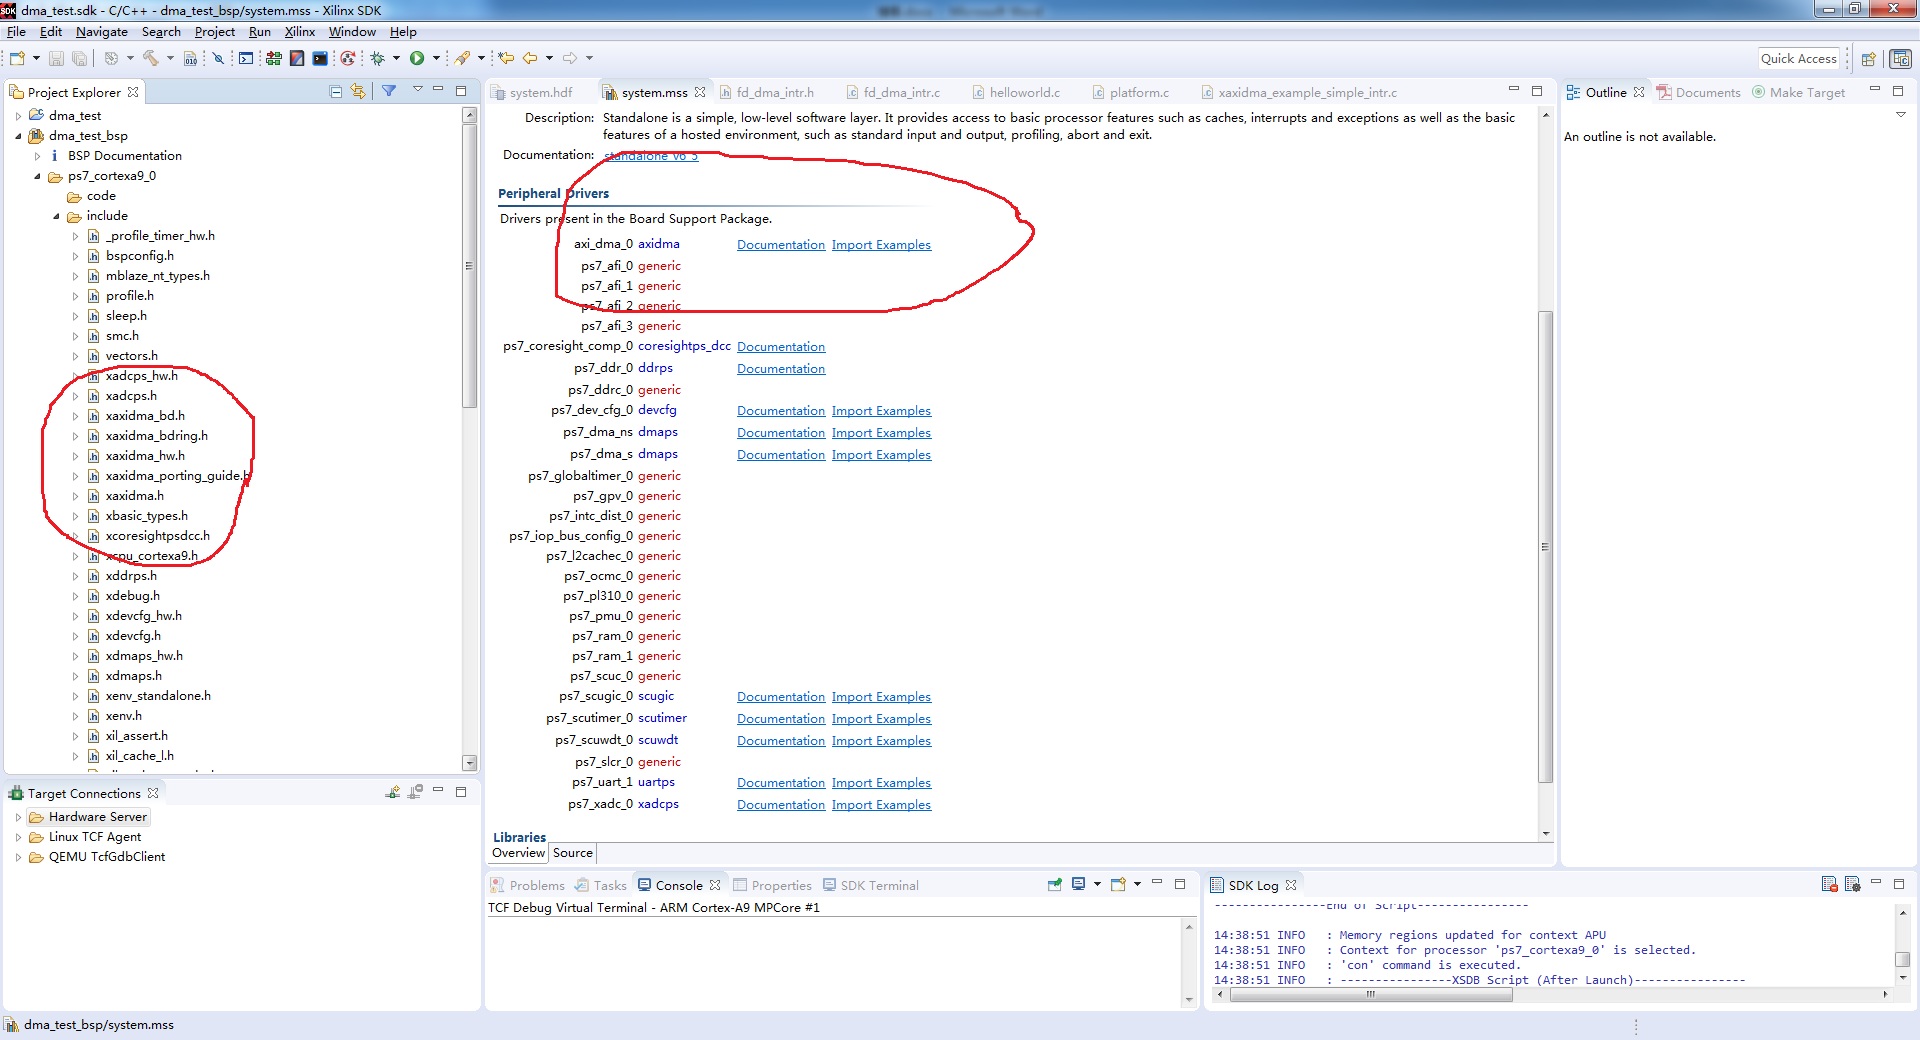Go to last edit location arrow
1920x1040 pixels.
(506, 58)
